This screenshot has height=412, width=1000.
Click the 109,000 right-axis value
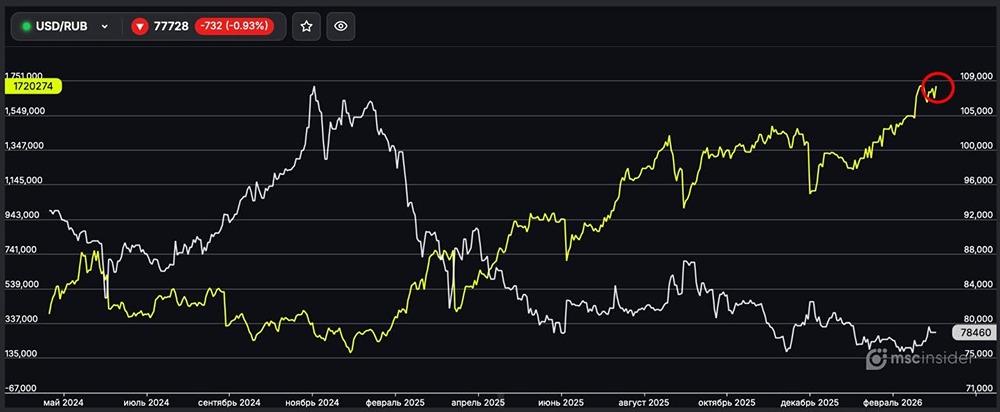coord(976,76)
